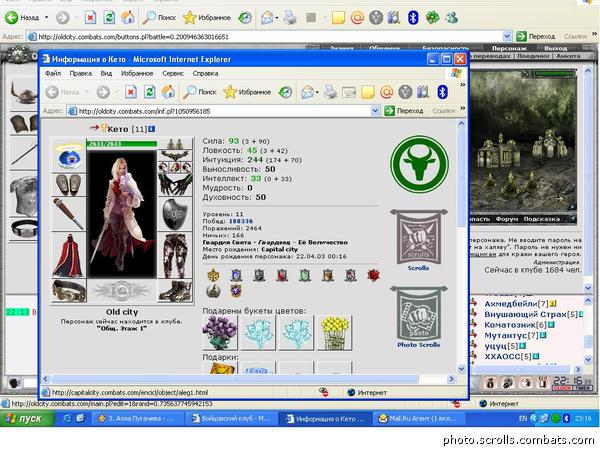Click the green clover icon in the main browser toolbar
Image resolution: width=600 pixels, height=450 pixels.
click(x=432, y=17)
